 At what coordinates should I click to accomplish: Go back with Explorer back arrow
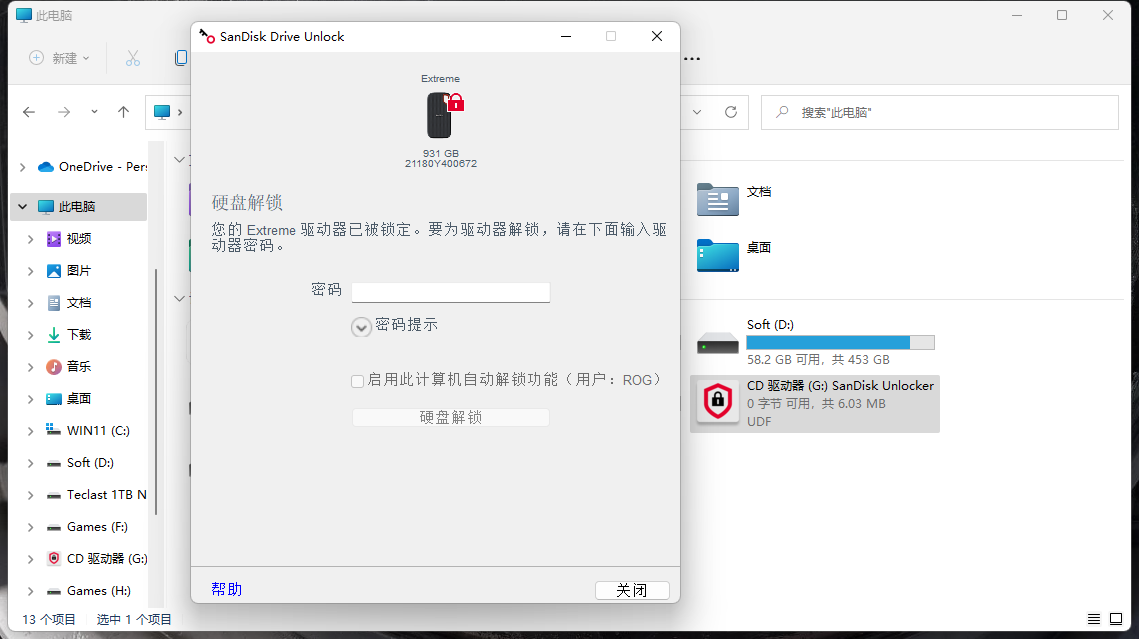coord(29,112)
